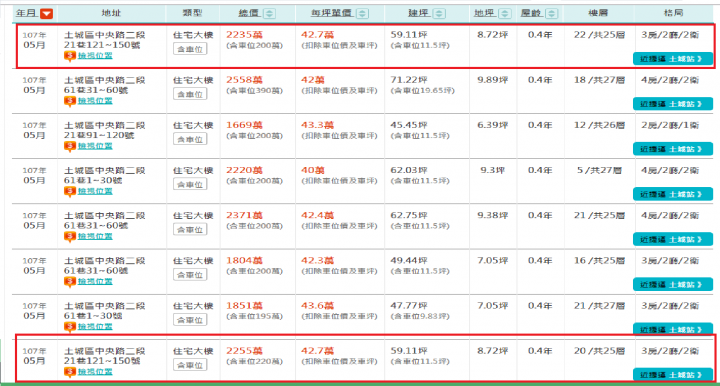The width and height of the screenshot is (720, 386).
Task: Click the orange $ marker in the 1669萬 row
Action: click(x=70, y=146)
